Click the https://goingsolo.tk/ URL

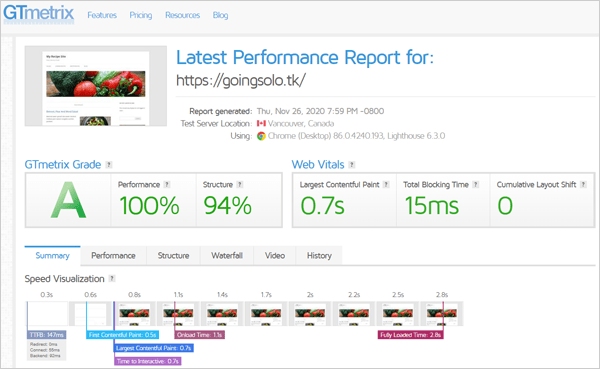[241, 80]
